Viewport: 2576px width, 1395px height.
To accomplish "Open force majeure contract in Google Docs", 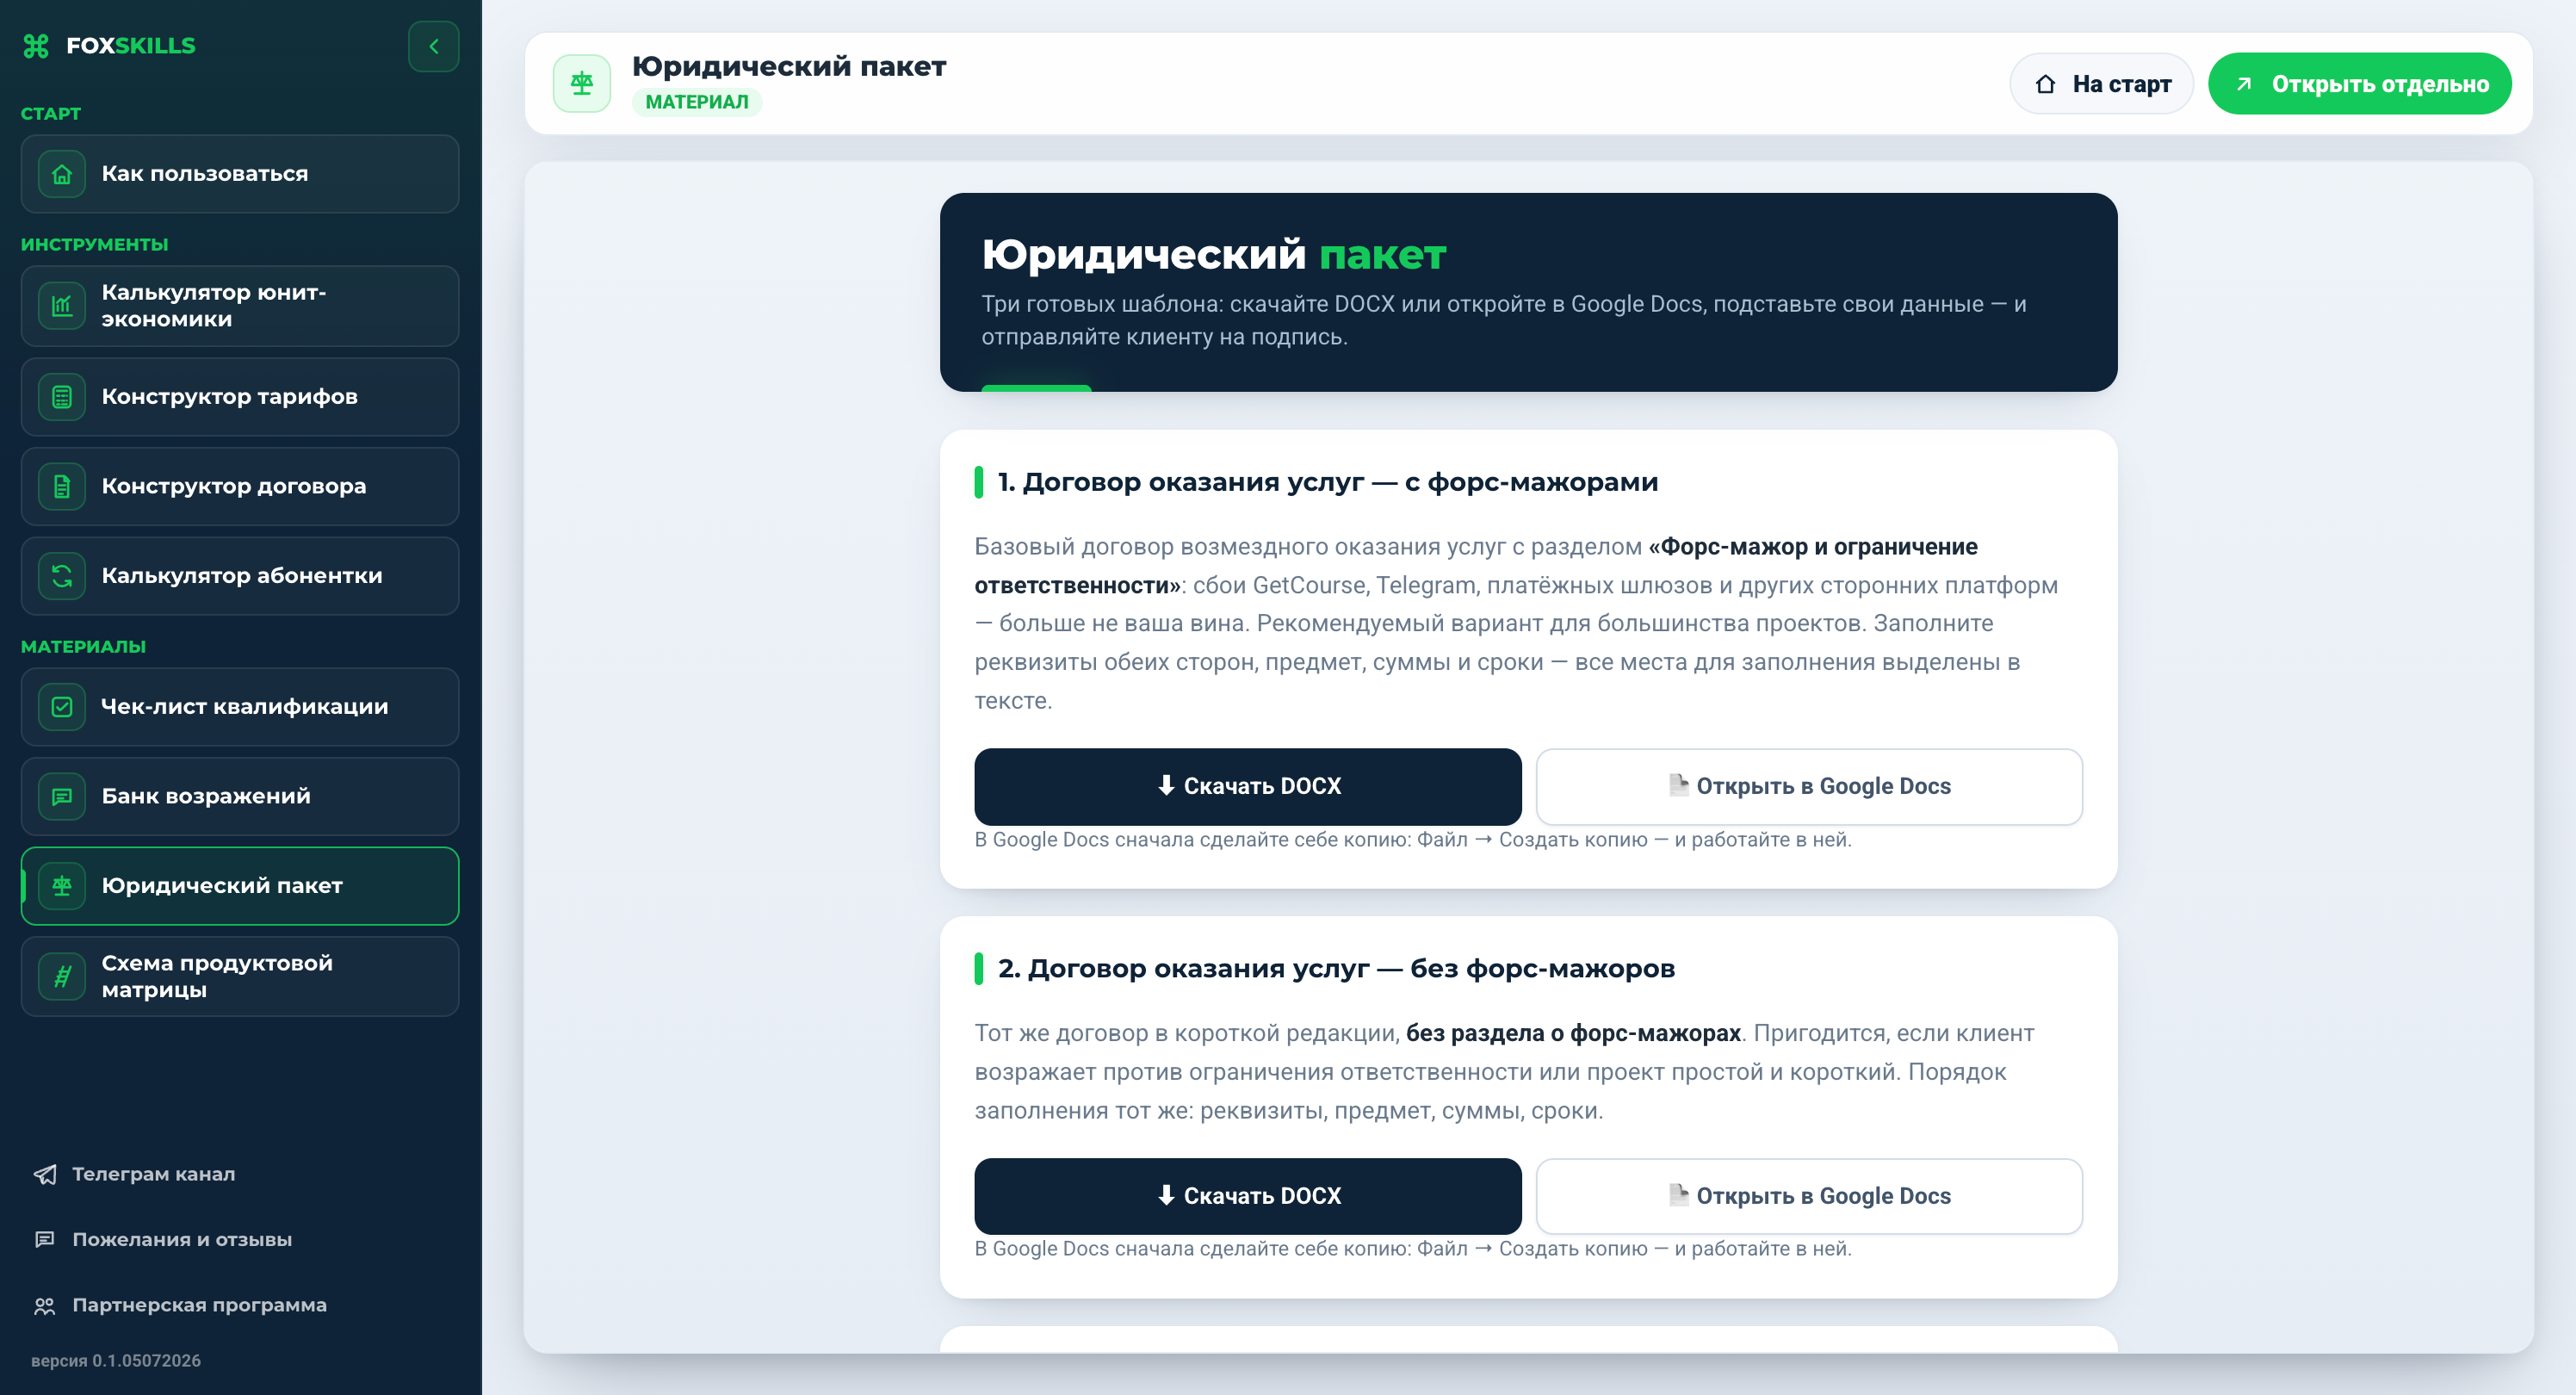I will (1809, 787).
